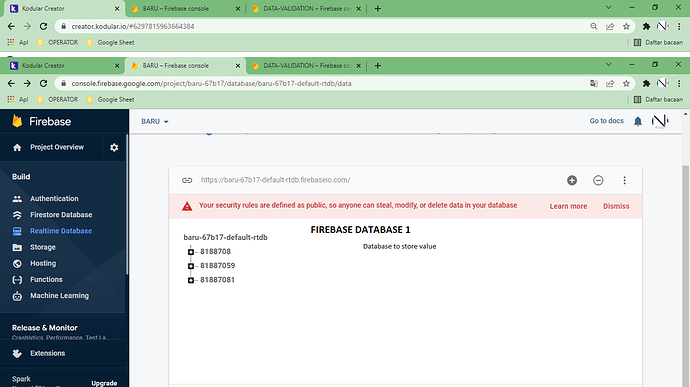Open database three-dot options menu
The image size is (690, 387).
(624, 180)
